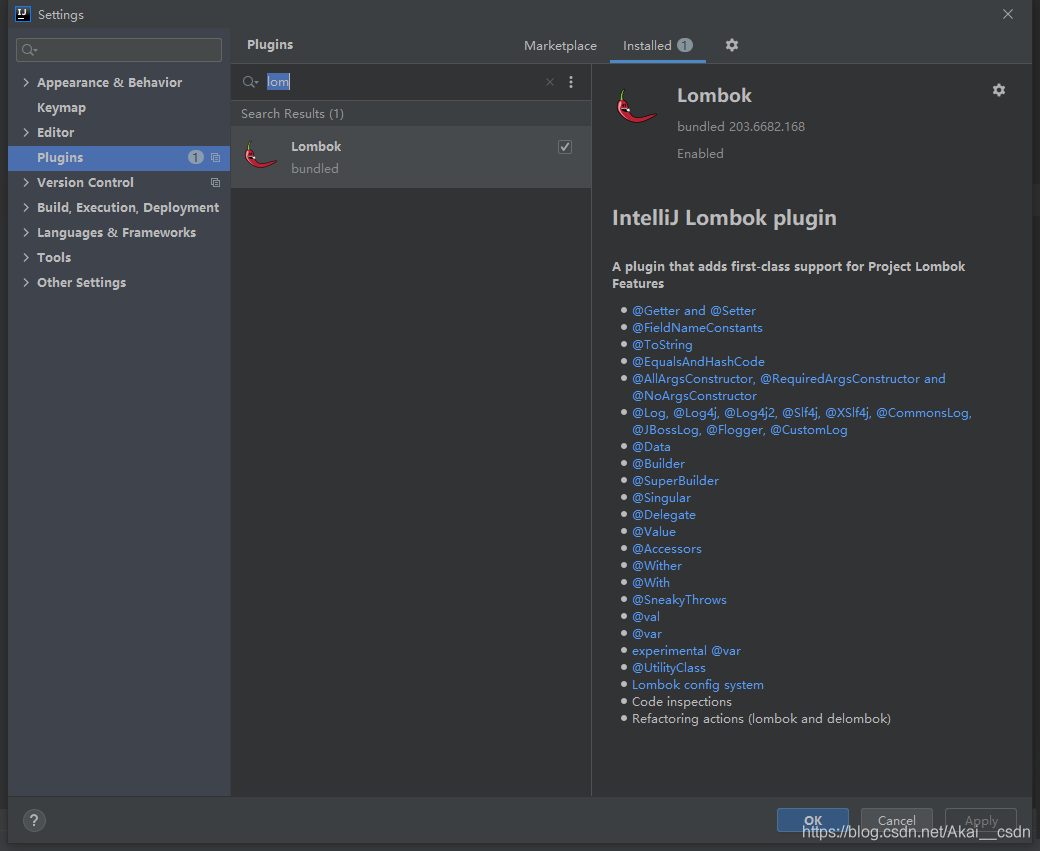
Task: Open the @val link
Action: [x=646, y=617]
